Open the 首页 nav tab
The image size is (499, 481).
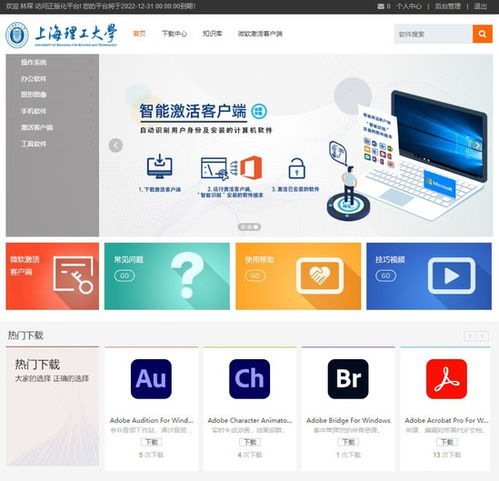tap(139, 34)
